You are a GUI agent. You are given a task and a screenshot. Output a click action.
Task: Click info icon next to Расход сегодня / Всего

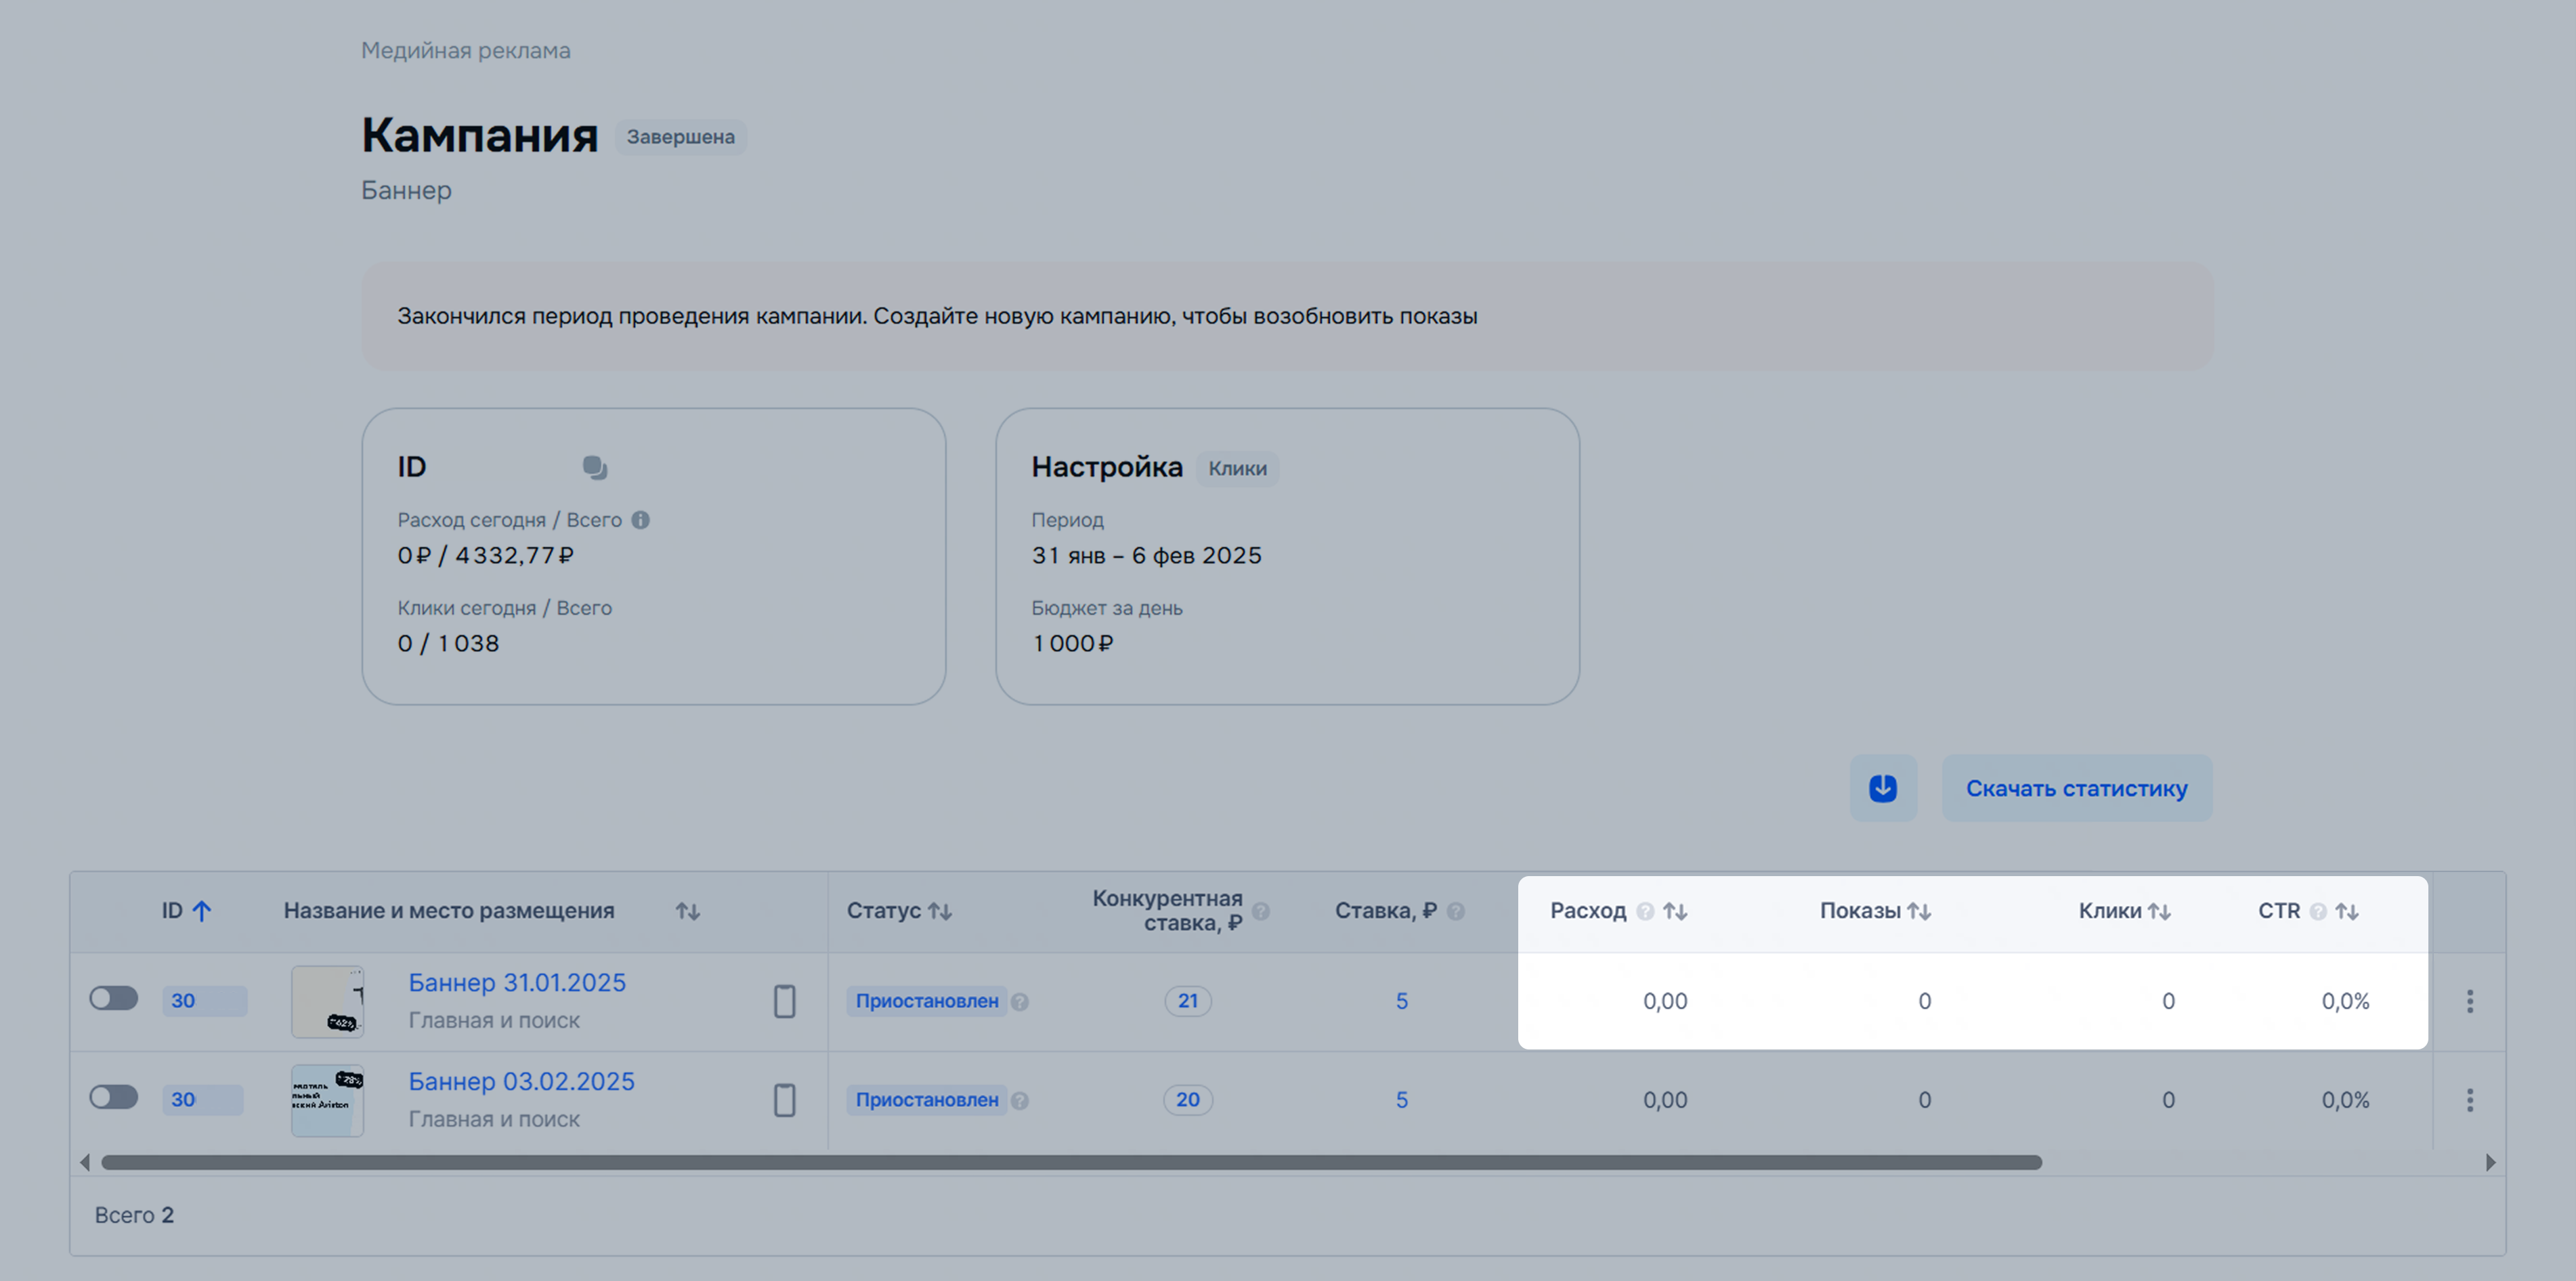pos(641,520)
